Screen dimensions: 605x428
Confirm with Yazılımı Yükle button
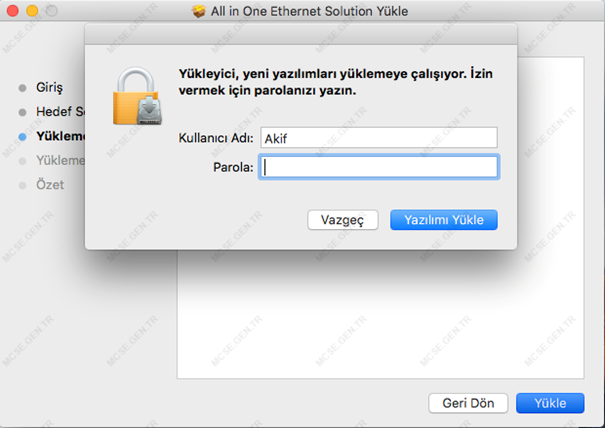tap(444, 220)
